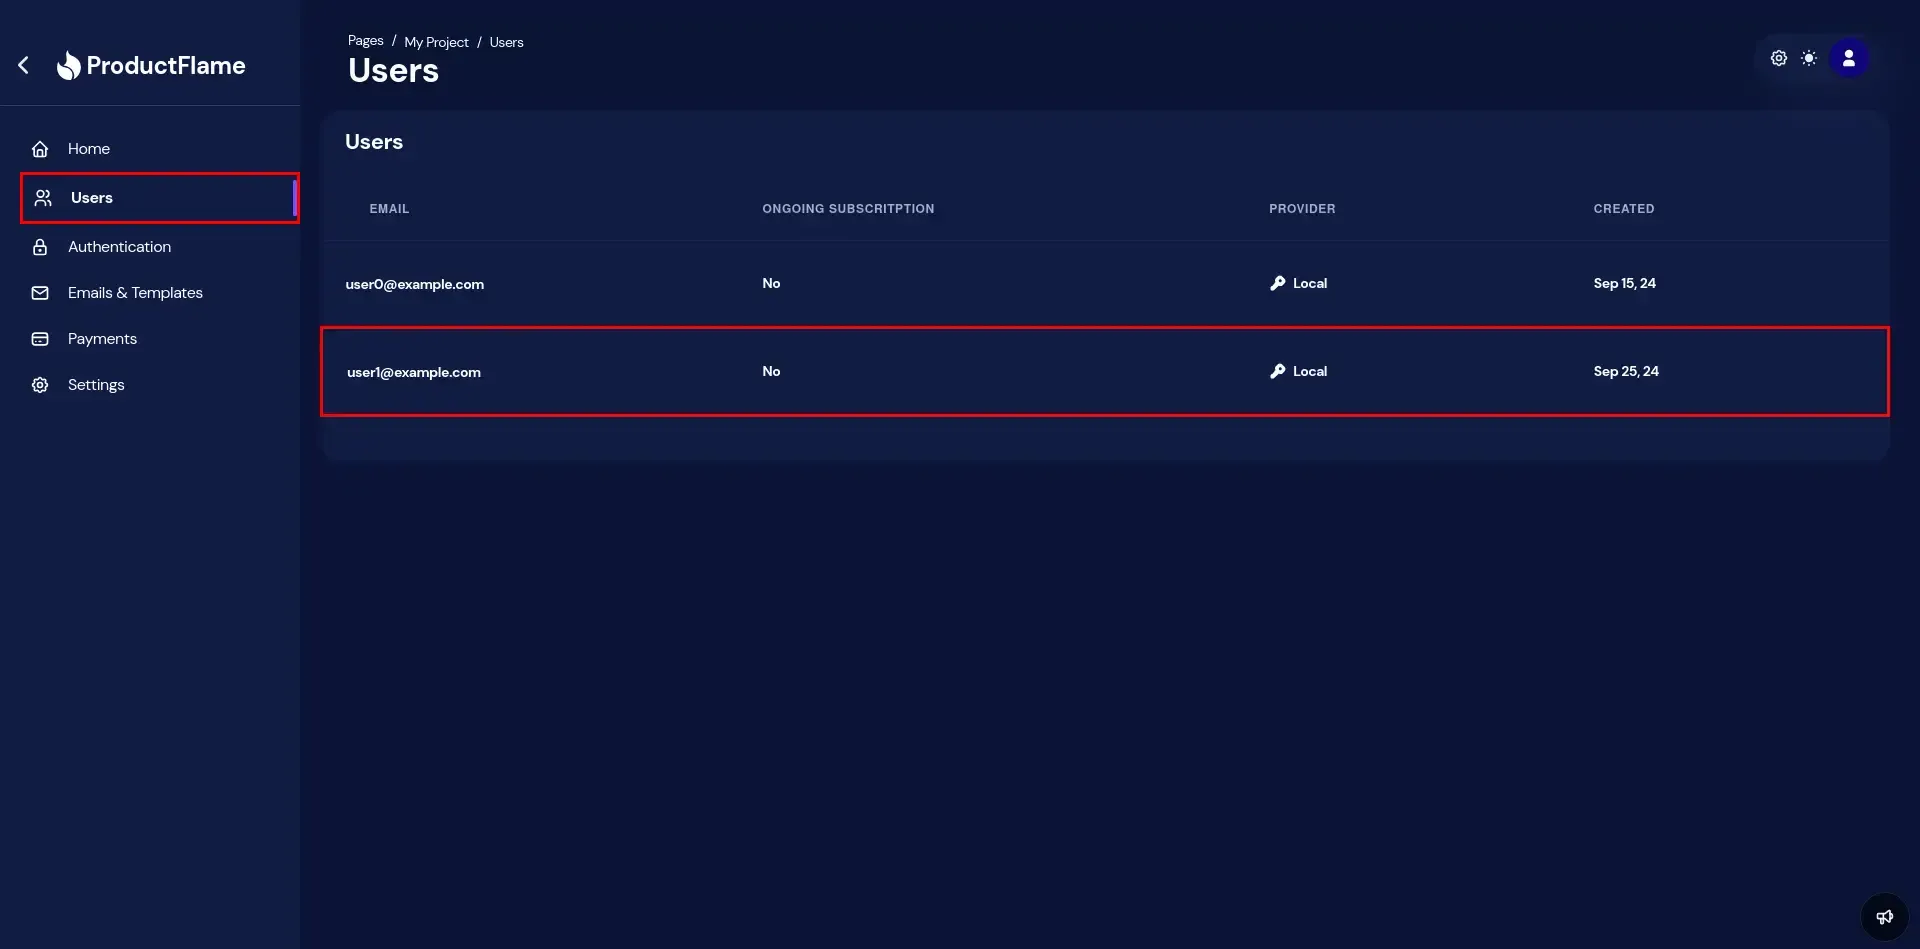
Task: Open the user profile avatar menu
Action: pyautogui.click(x=1848, y=59)
